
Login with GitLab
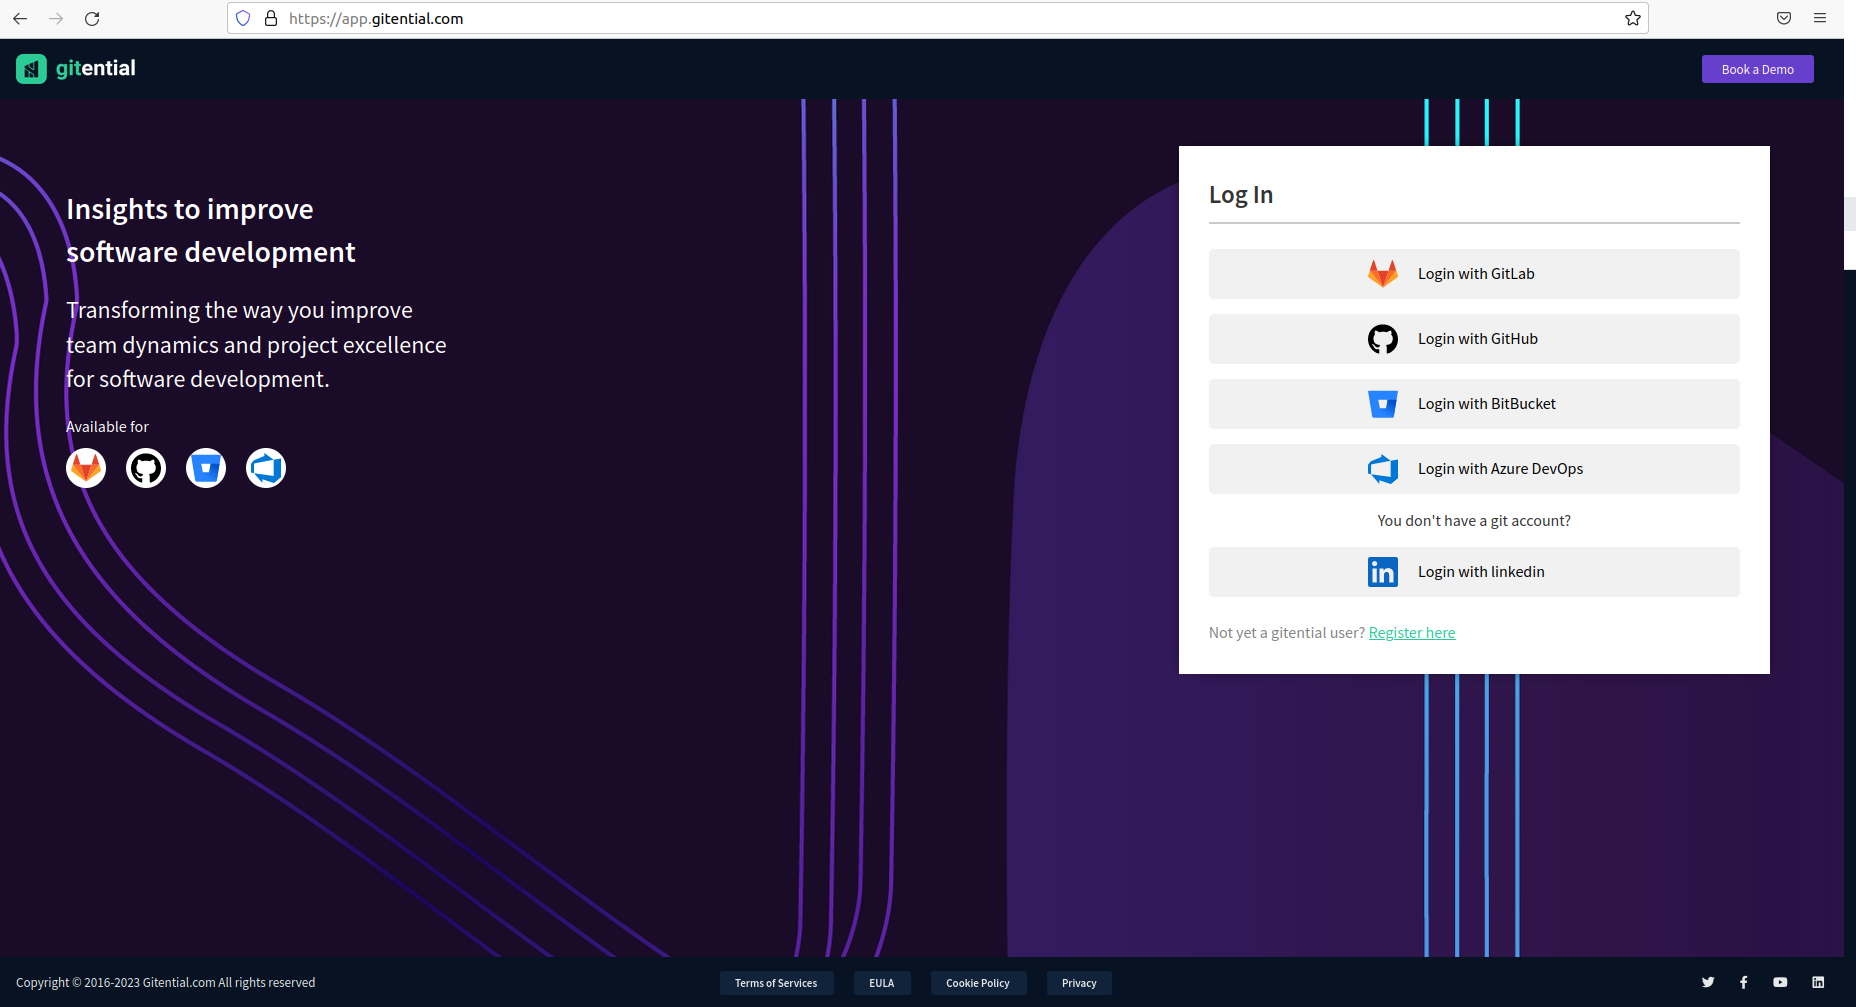pos(1474,274)
